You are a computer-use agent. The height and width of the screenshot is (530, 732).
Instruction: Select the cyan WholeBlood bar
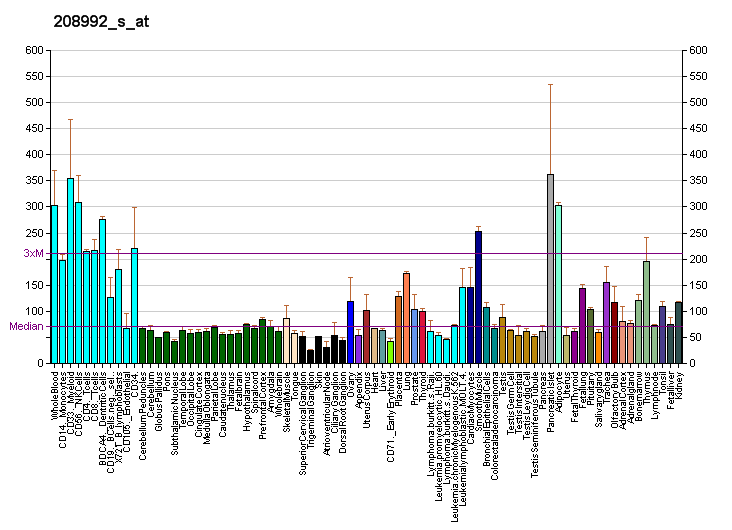click(54, 284)
